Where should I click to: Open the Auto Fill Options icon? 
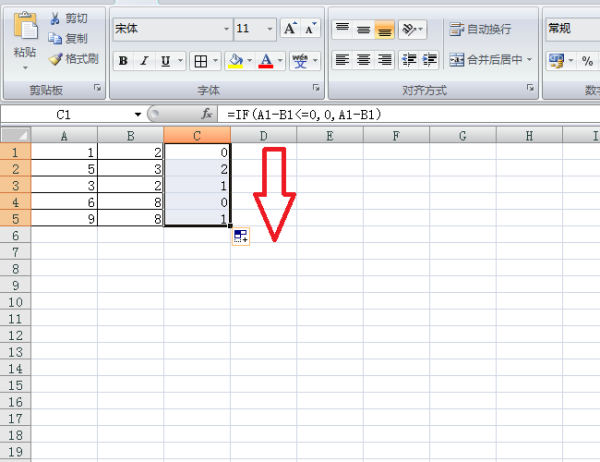pos(241,236)
